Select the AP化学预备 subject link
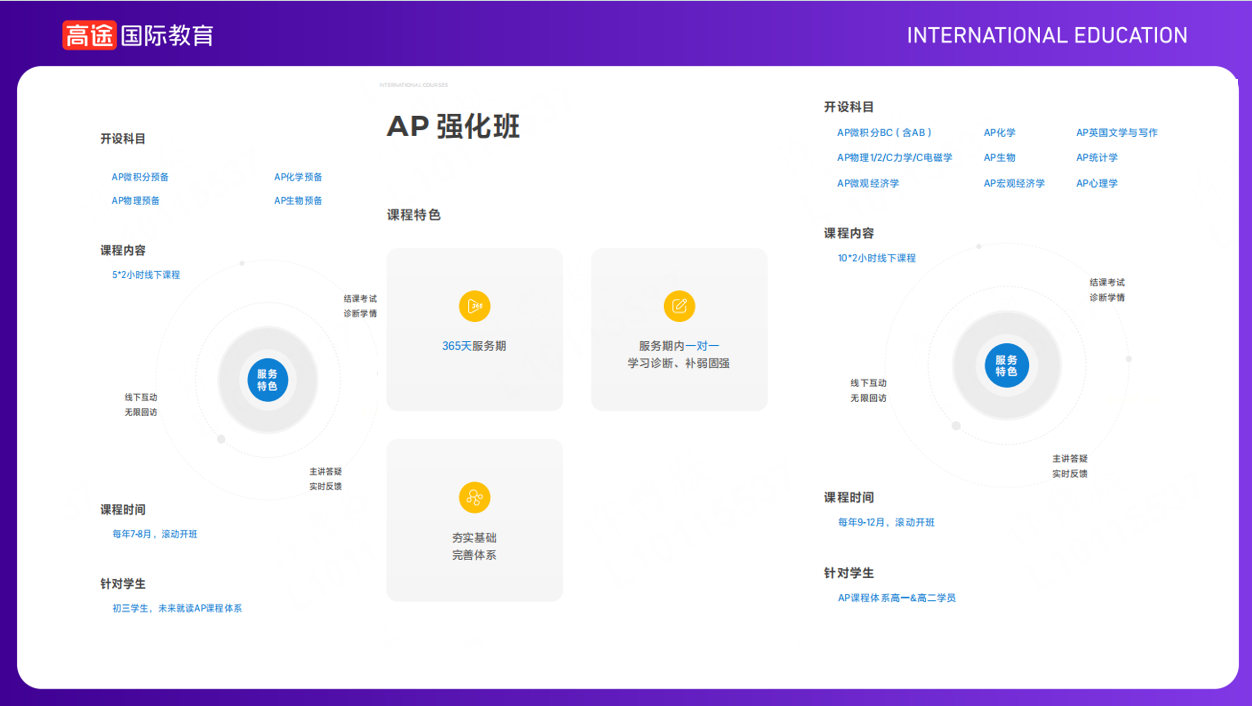 (x=298, y=177)
